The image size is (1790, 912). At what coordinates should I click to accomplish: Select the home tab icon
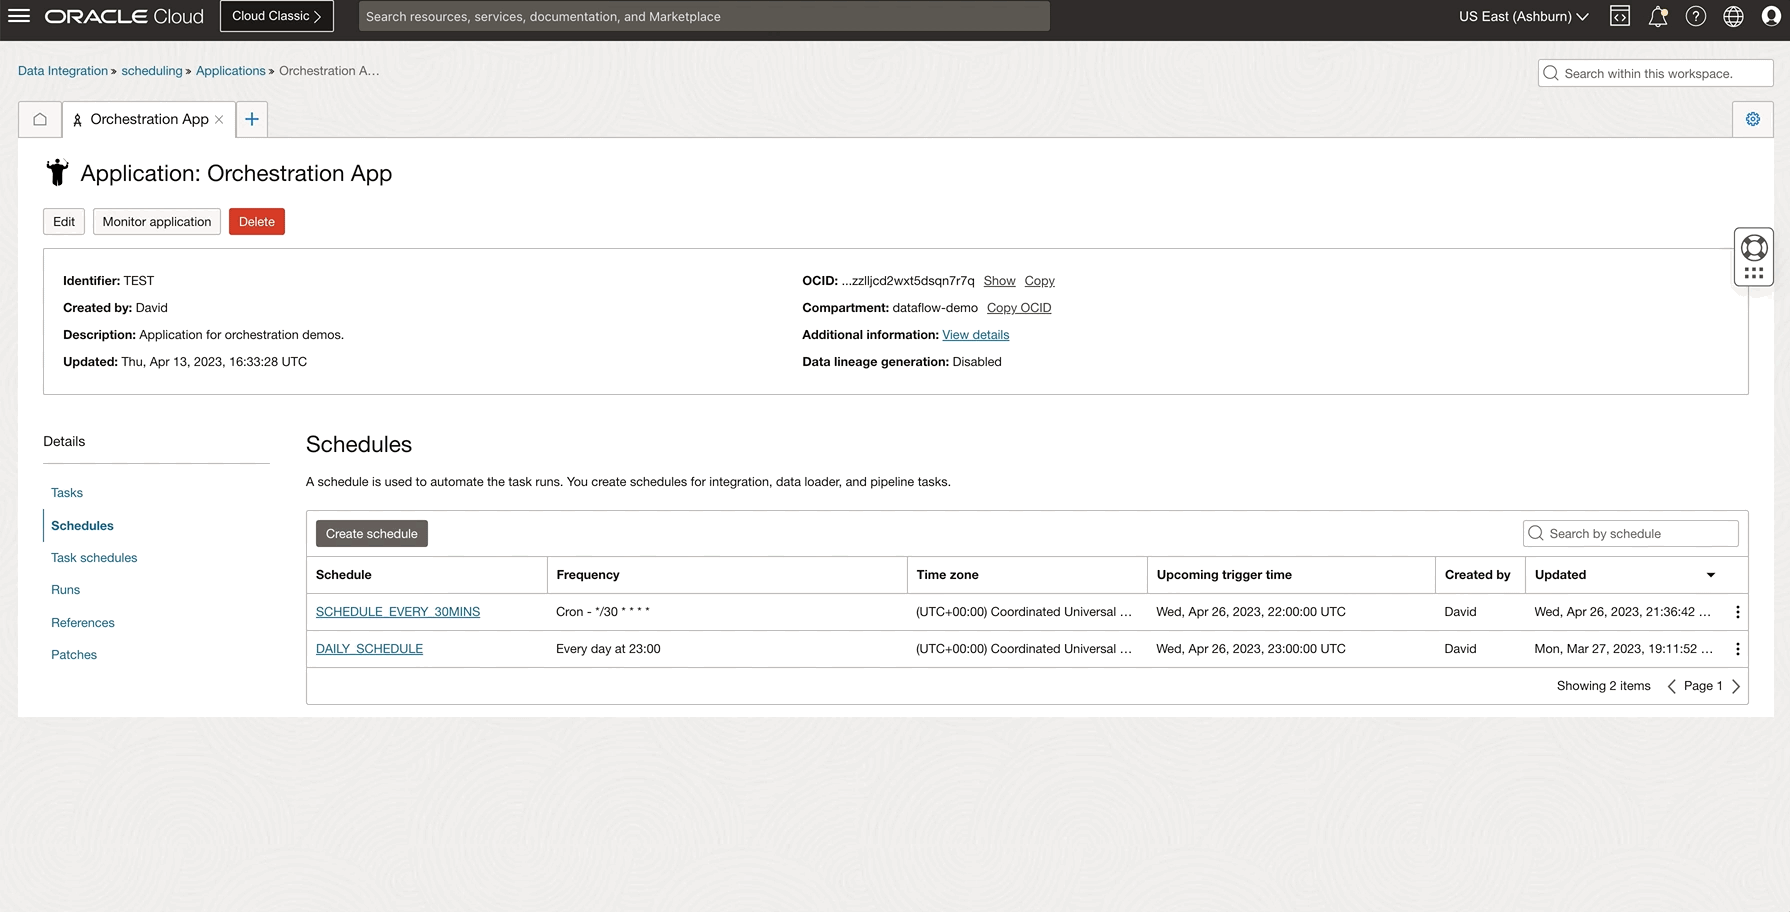pos(39,119)
